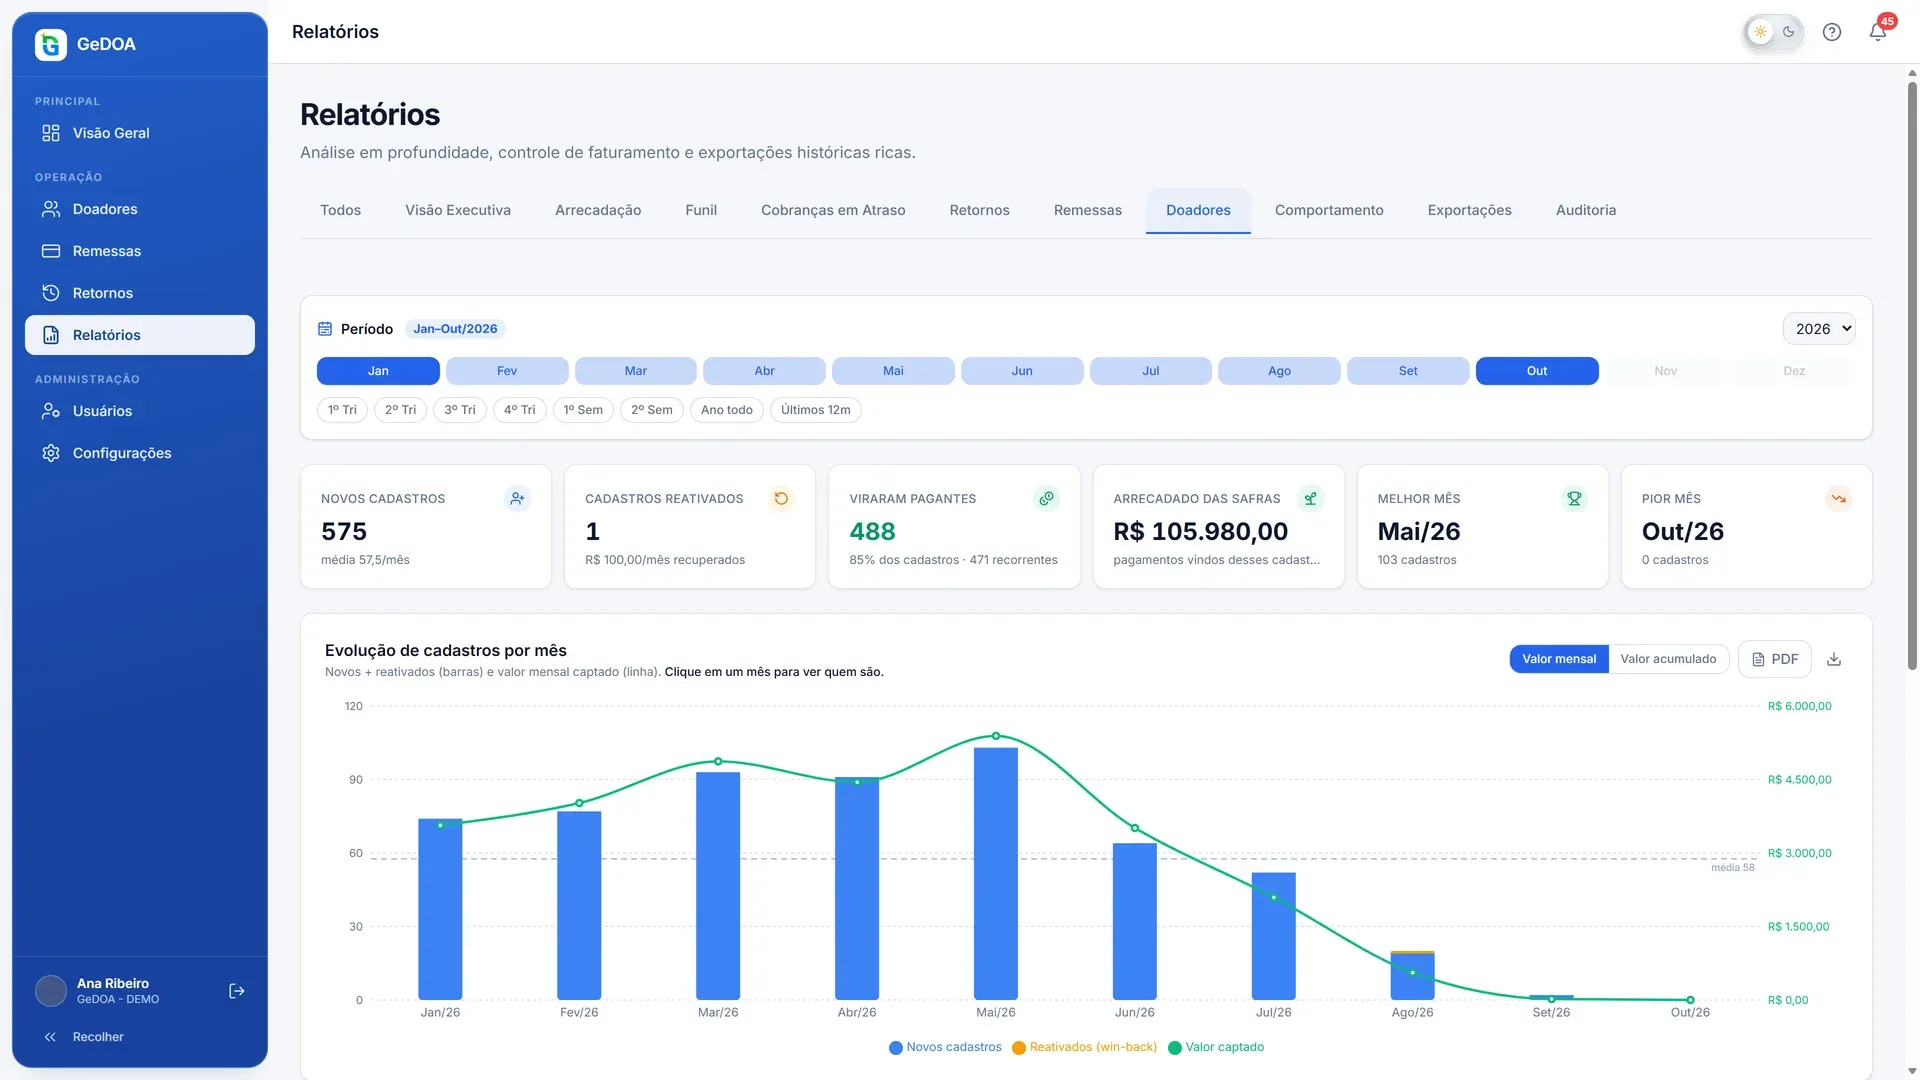1920x1080 pixels.
Task: Toggle Valor captado legend series
Action: coord(1216,1047)
